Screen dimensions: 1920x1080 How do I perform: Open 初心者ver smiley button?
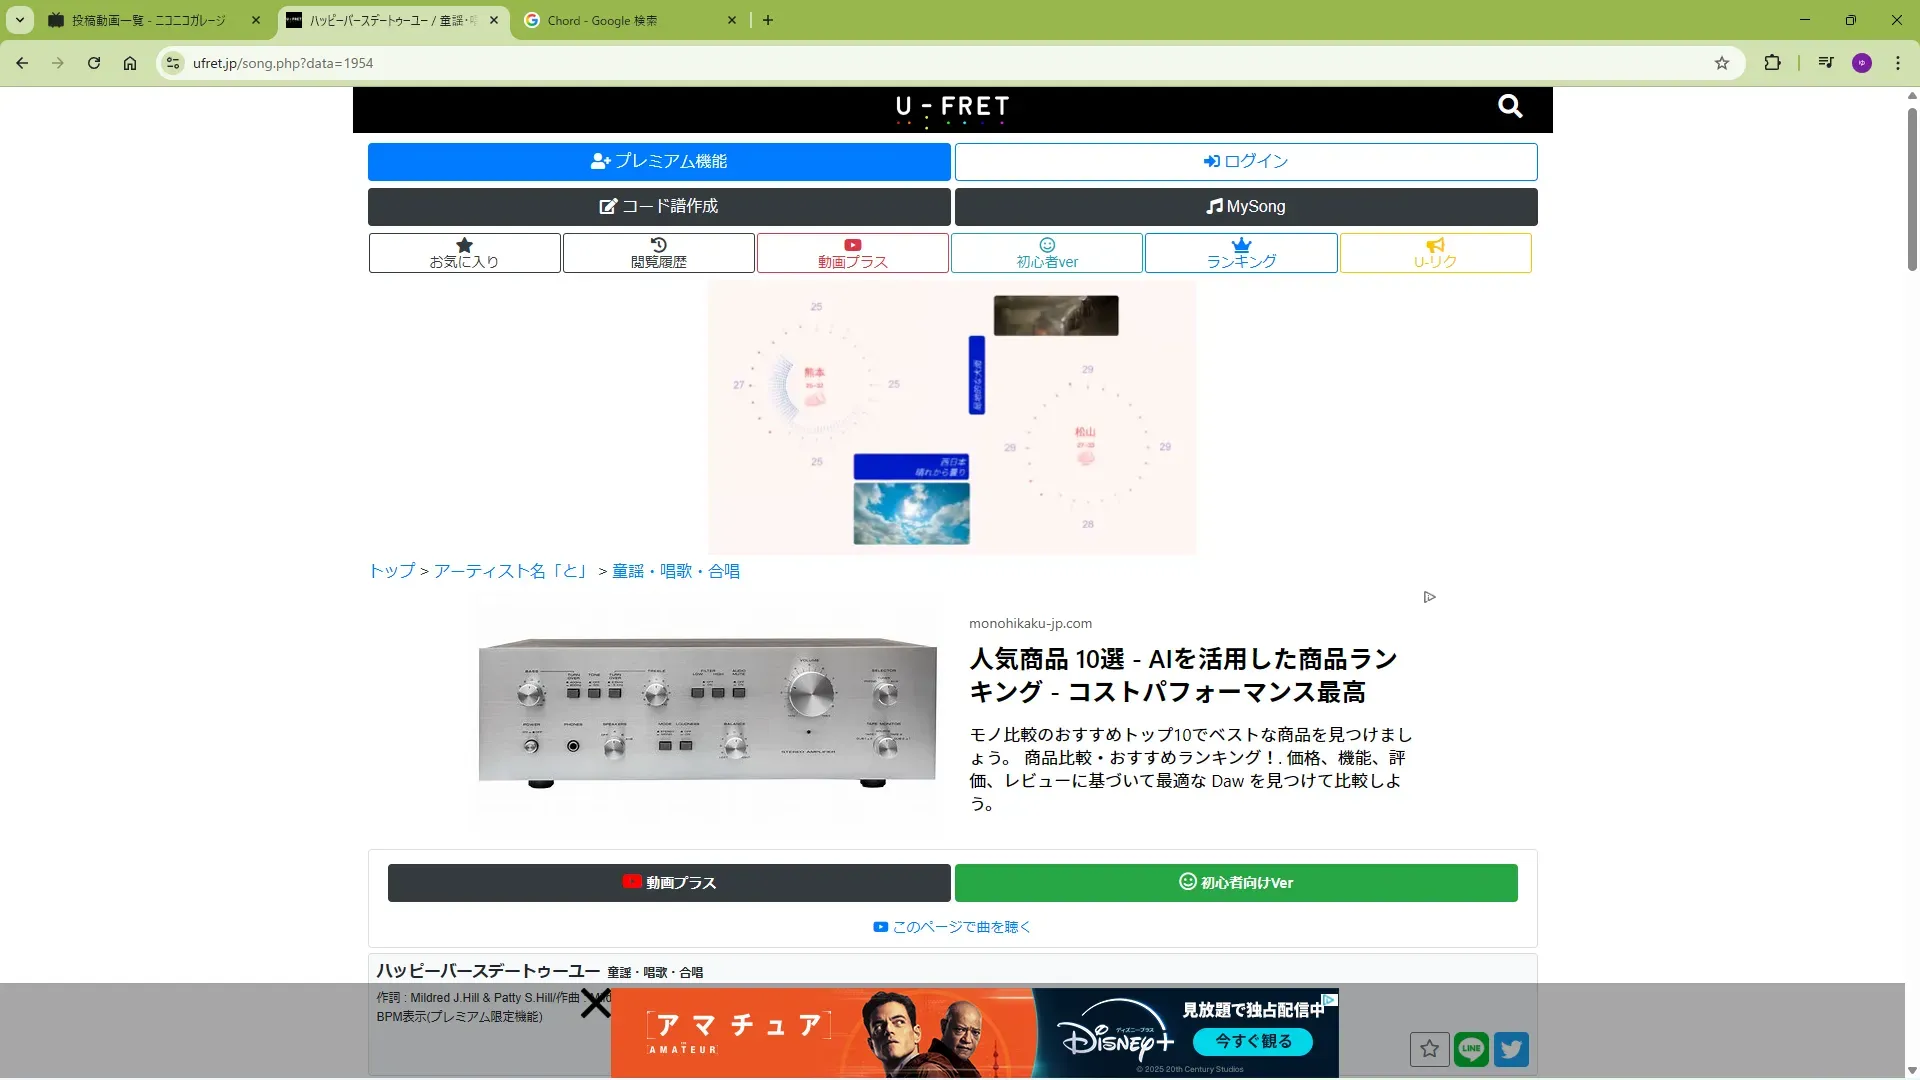(1047, 253)
